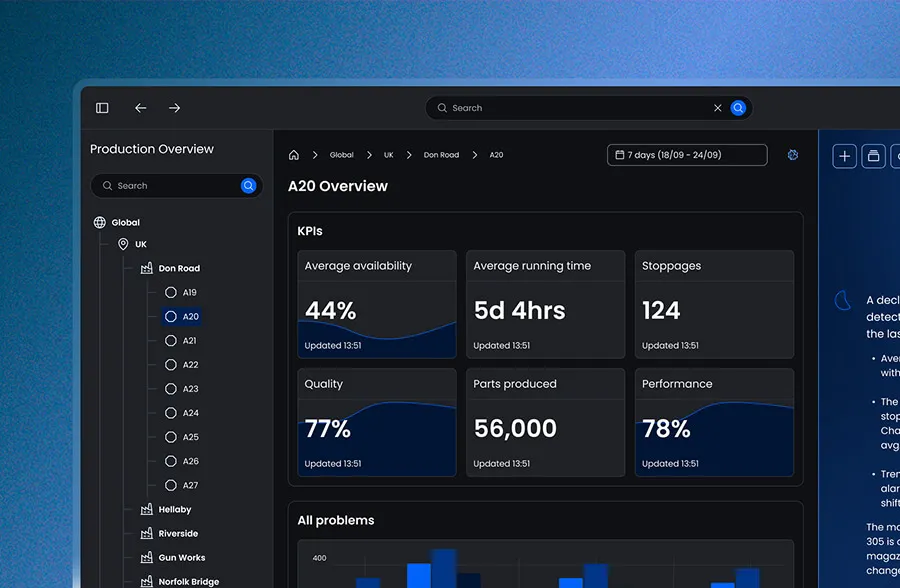Select the A21 radio button
900x588 pixels.
pyautogui.click(x=171, y=340)
